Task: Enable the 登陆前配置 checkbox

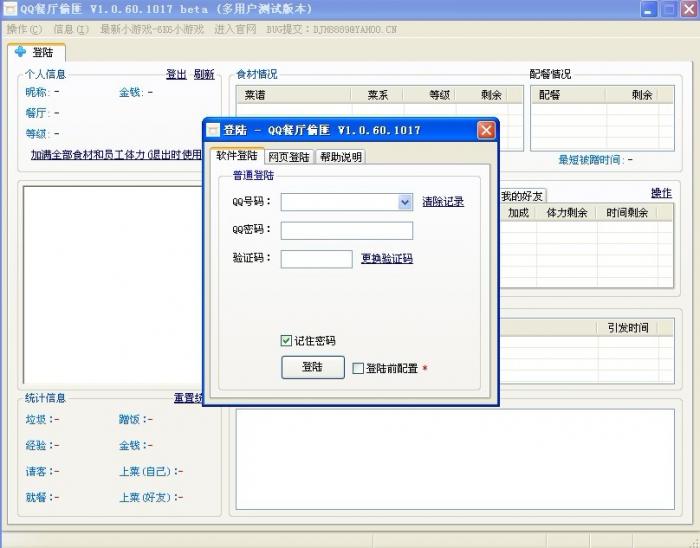Action: pos(358,368)
